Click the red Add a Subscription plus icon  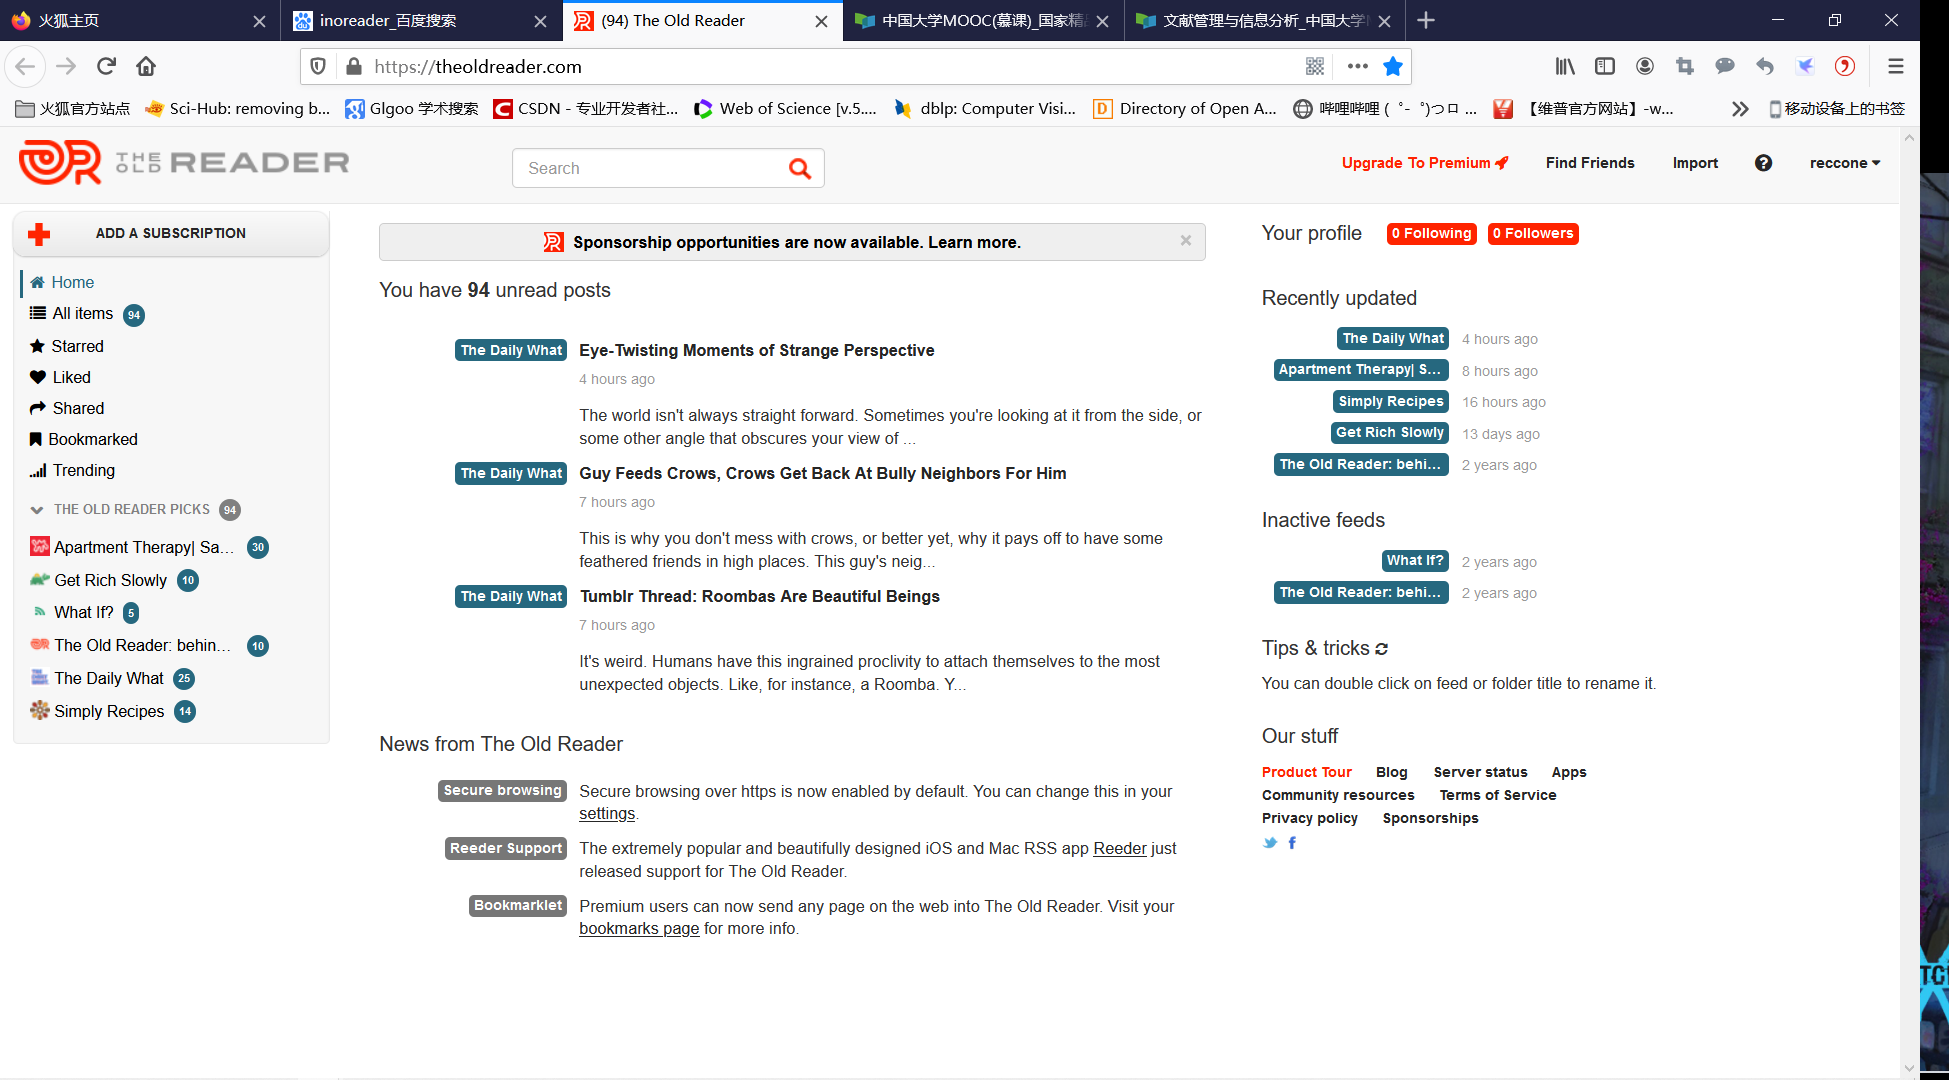click(x=38, y=233)
